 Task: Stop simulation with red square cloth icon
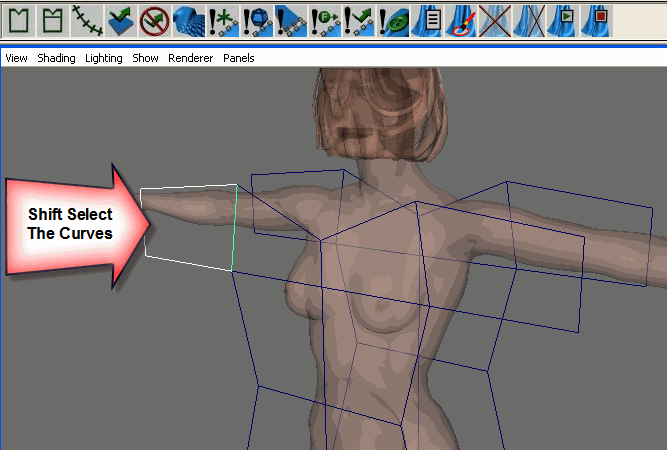coord(599,17)
